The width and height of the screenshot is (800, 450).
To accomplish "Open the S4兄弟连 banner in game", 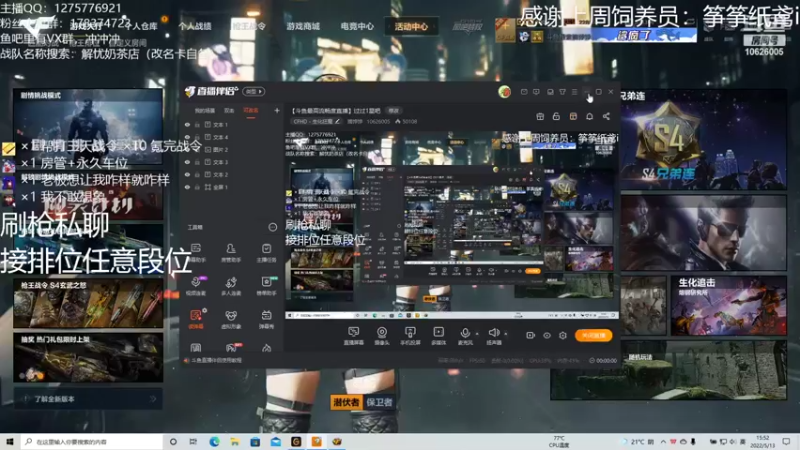I will tap(703, 140).
